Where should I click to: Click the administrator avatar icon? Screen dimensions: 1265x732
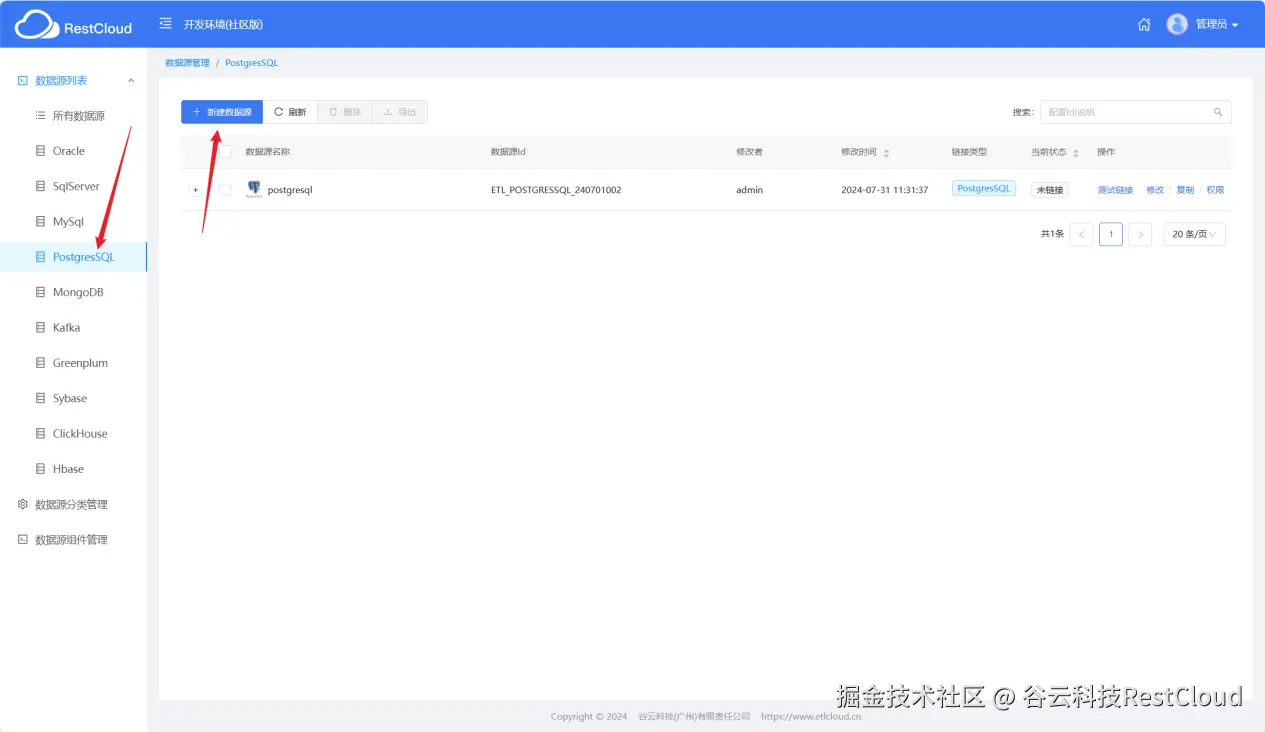[1177, 24]
